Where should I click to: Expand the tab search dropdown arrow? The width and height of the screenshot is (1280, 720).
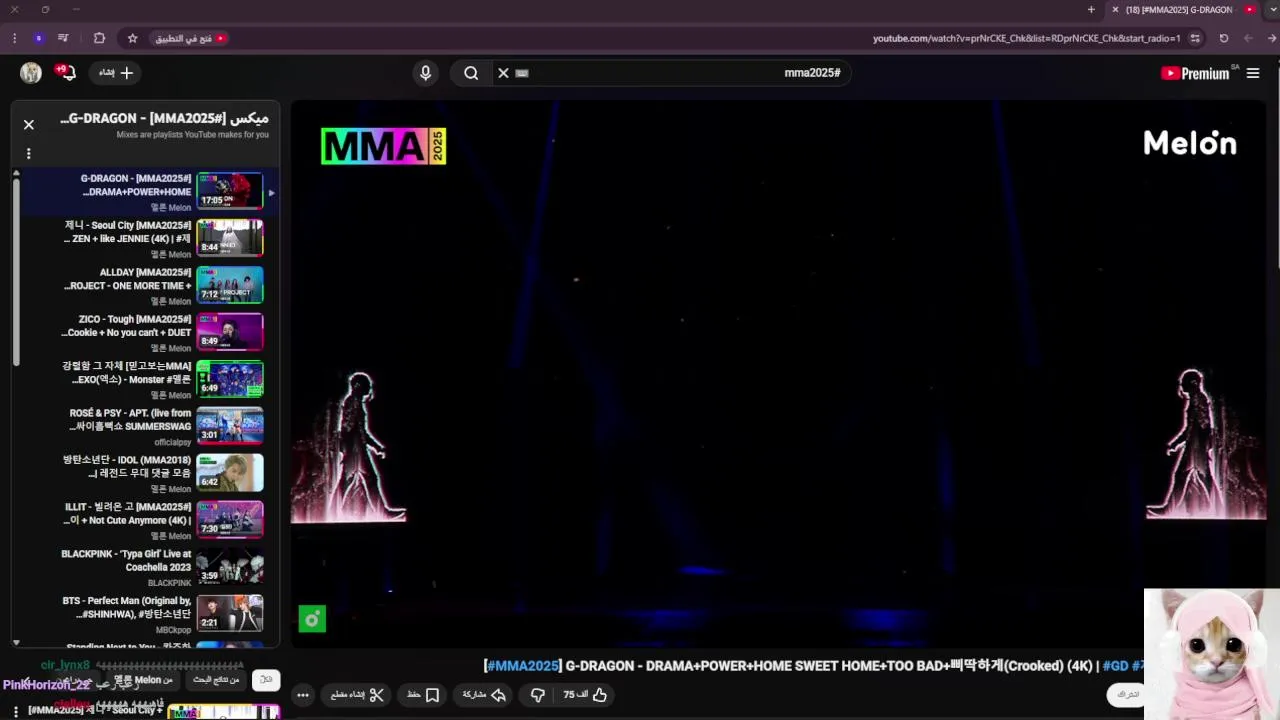[x=1272, y=10]
